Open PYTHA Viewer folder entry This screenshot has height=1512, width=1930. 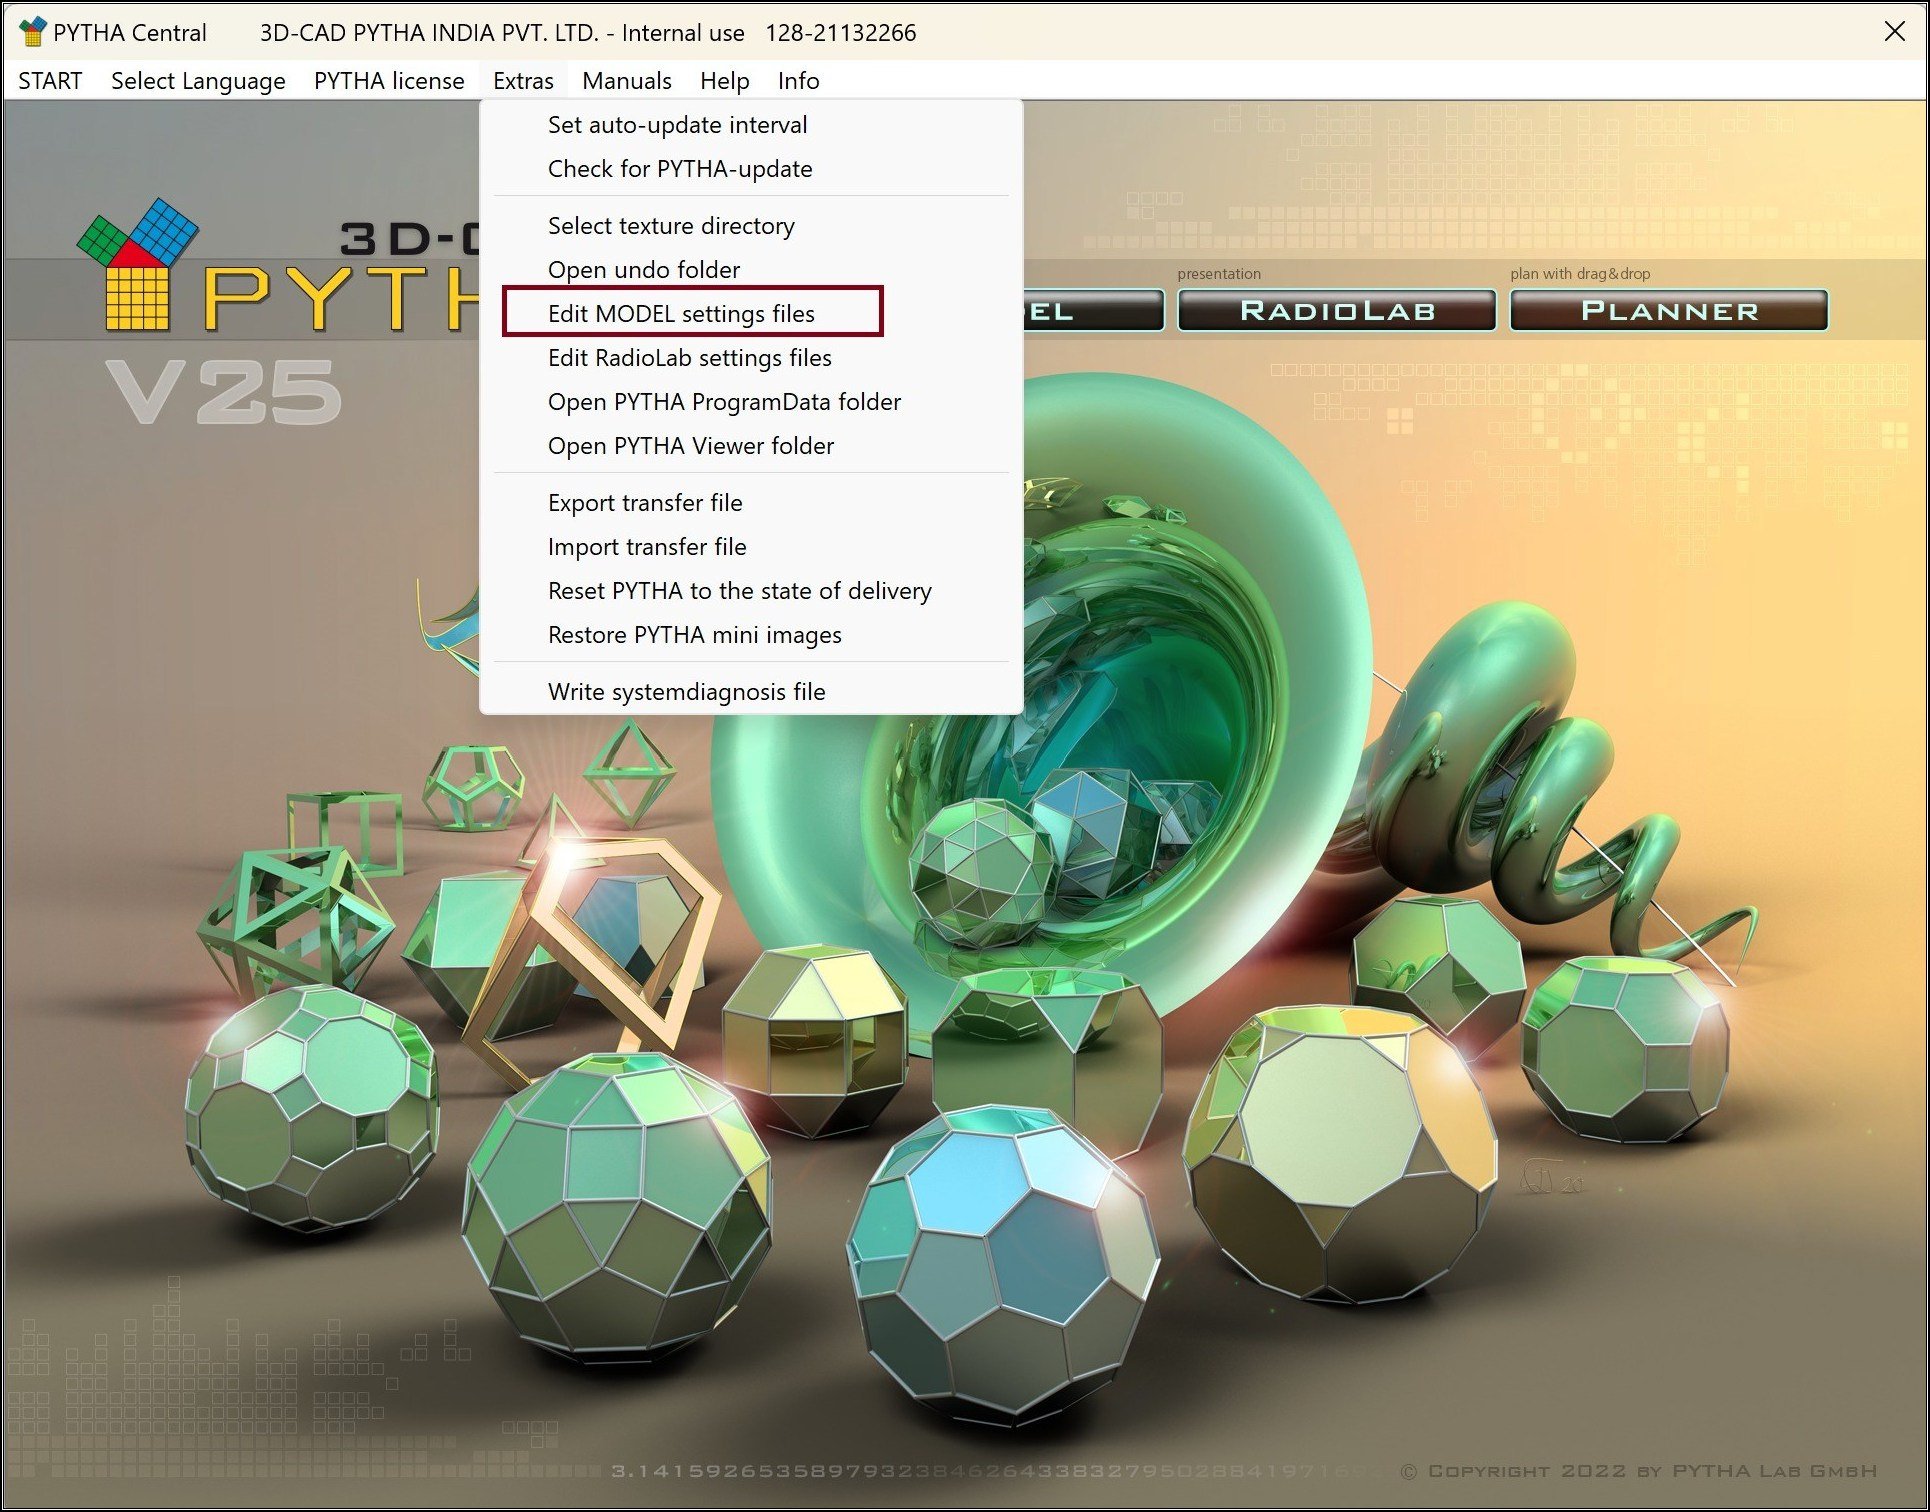point(751,446)
